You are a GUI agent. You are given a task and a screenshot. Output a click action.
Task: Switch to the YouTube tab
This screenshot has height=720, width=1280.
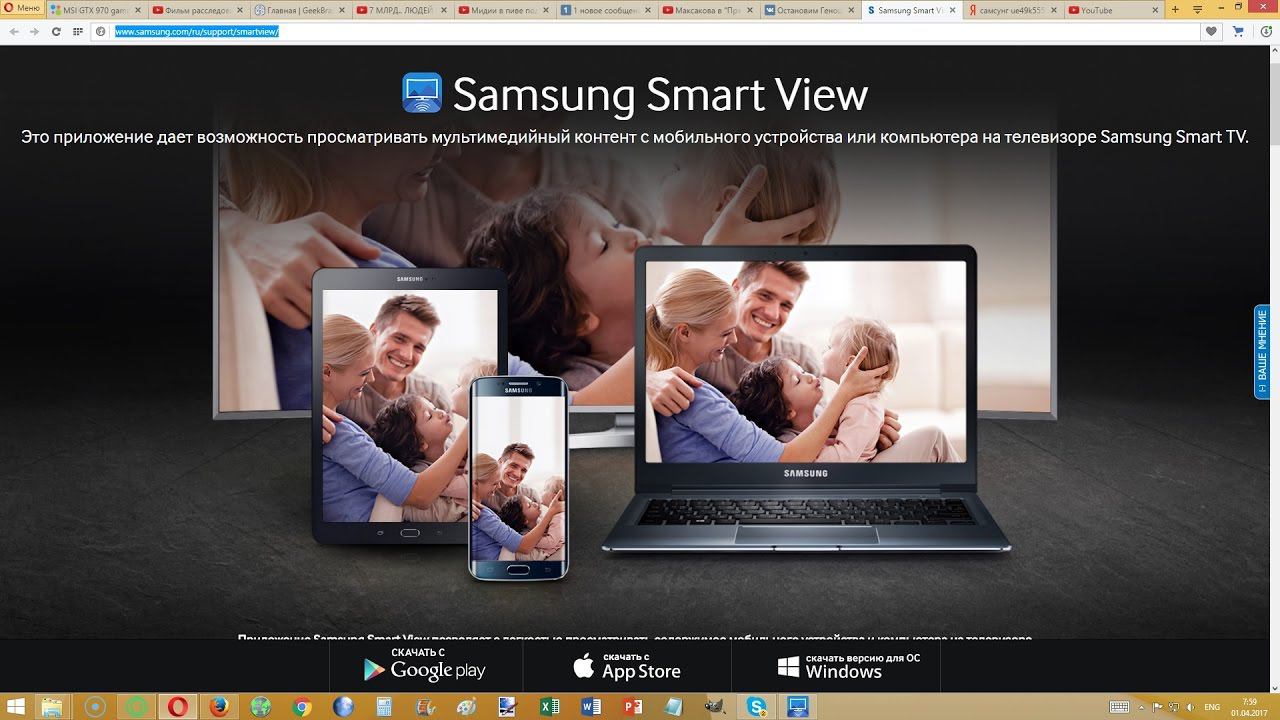1116,10
